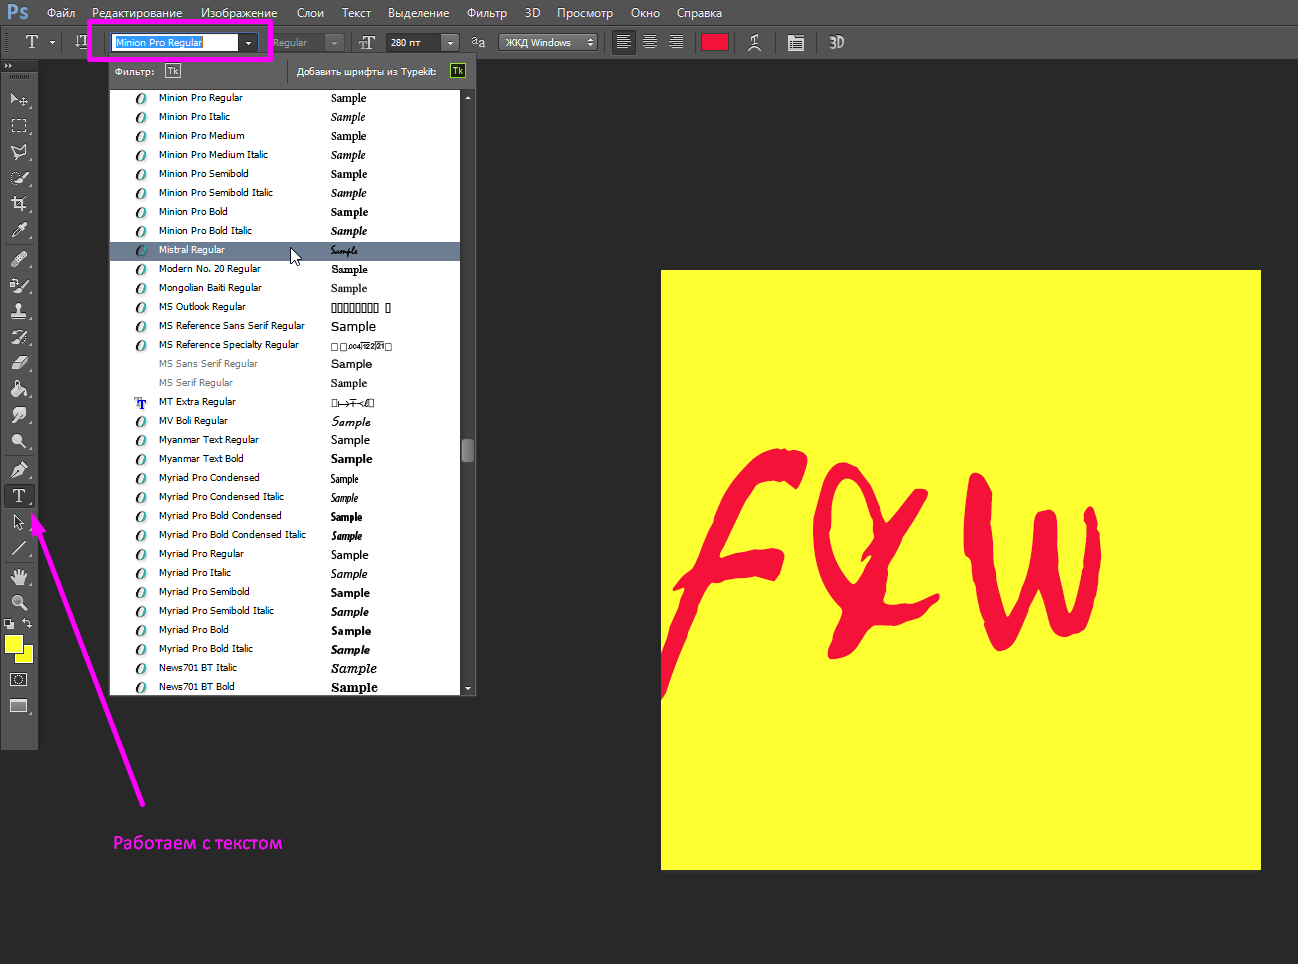Select the Hand tool

pos(19,577)
